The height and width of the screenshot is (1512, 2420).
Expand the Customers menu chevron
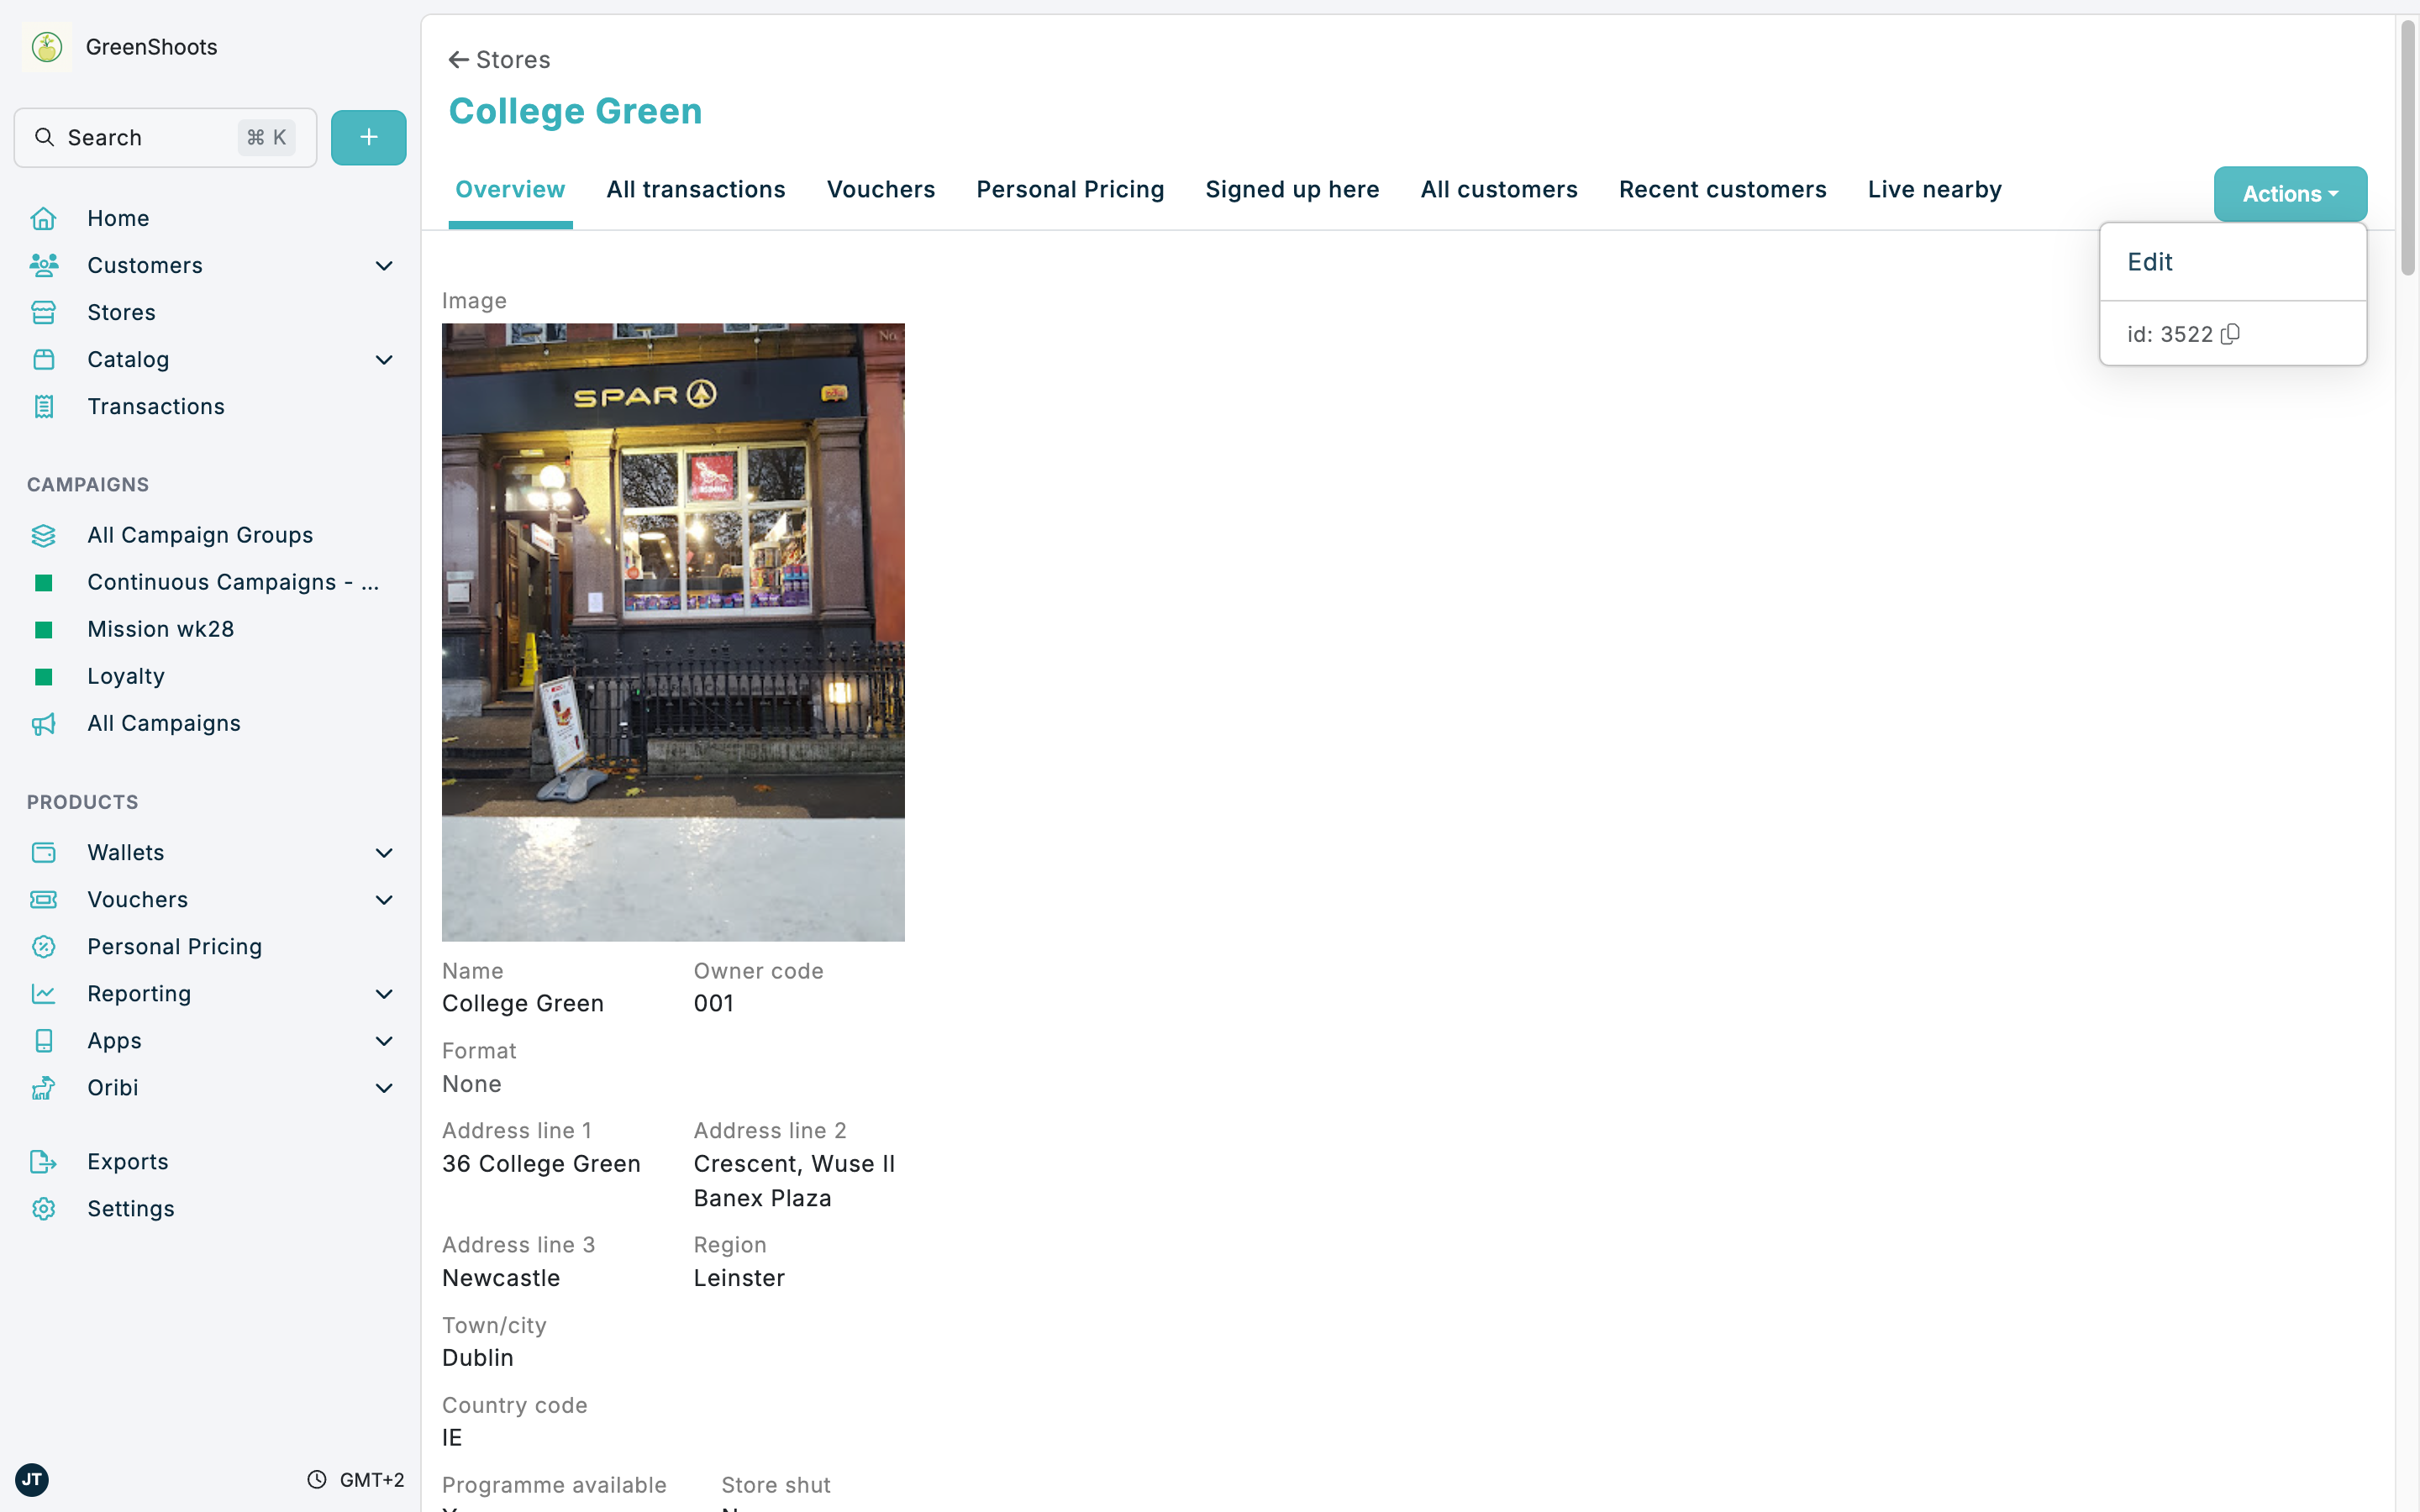[x=384, y=265]
